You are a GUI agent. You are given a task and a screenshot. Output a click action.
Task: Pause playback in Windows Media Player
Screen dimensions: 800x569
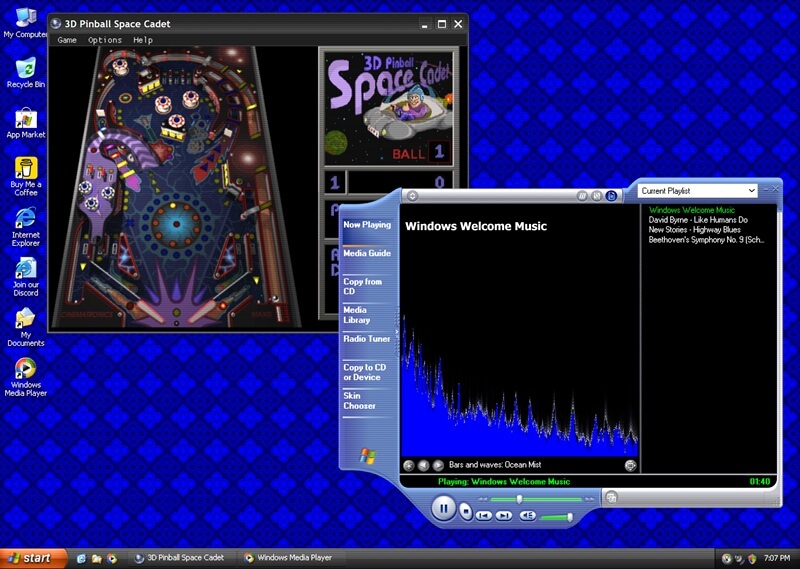click(443, 508)
